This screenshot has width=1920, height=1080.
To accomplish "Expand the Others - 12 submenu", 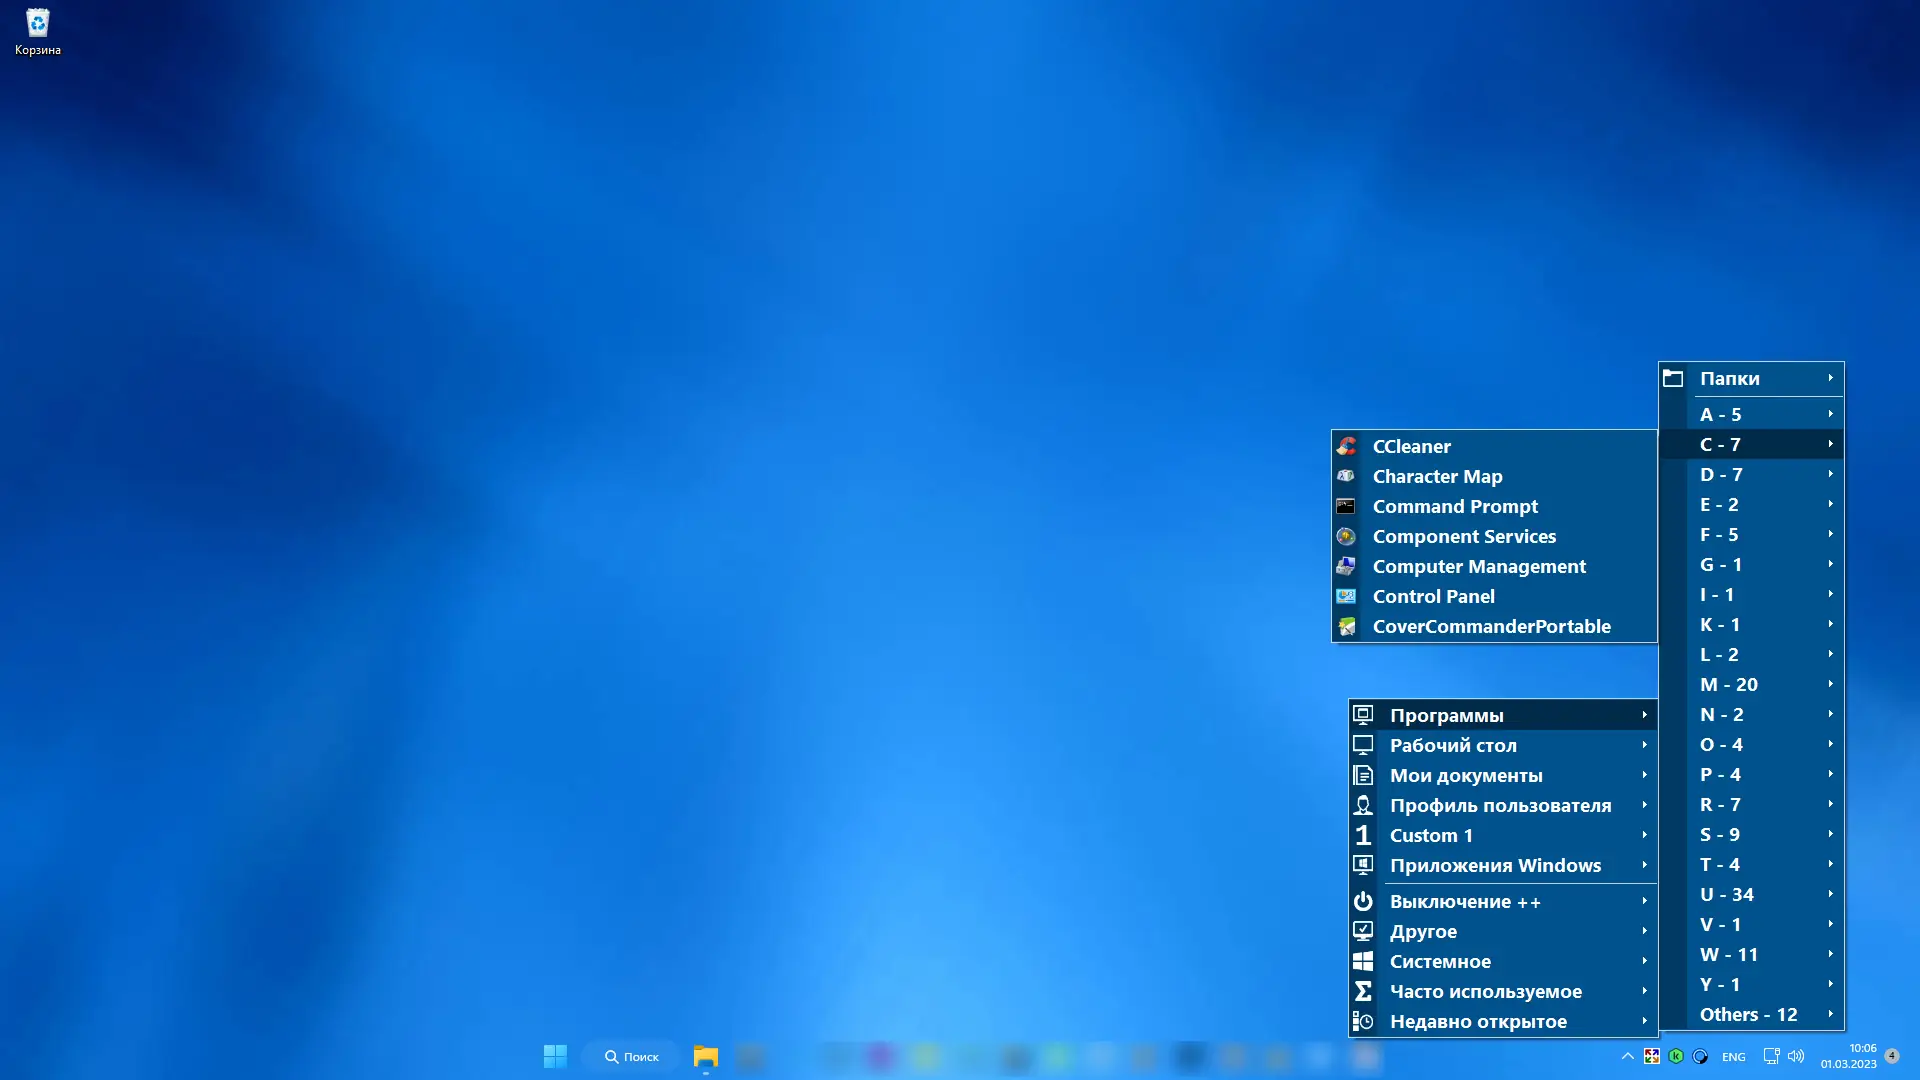I will point(1749,1014).
